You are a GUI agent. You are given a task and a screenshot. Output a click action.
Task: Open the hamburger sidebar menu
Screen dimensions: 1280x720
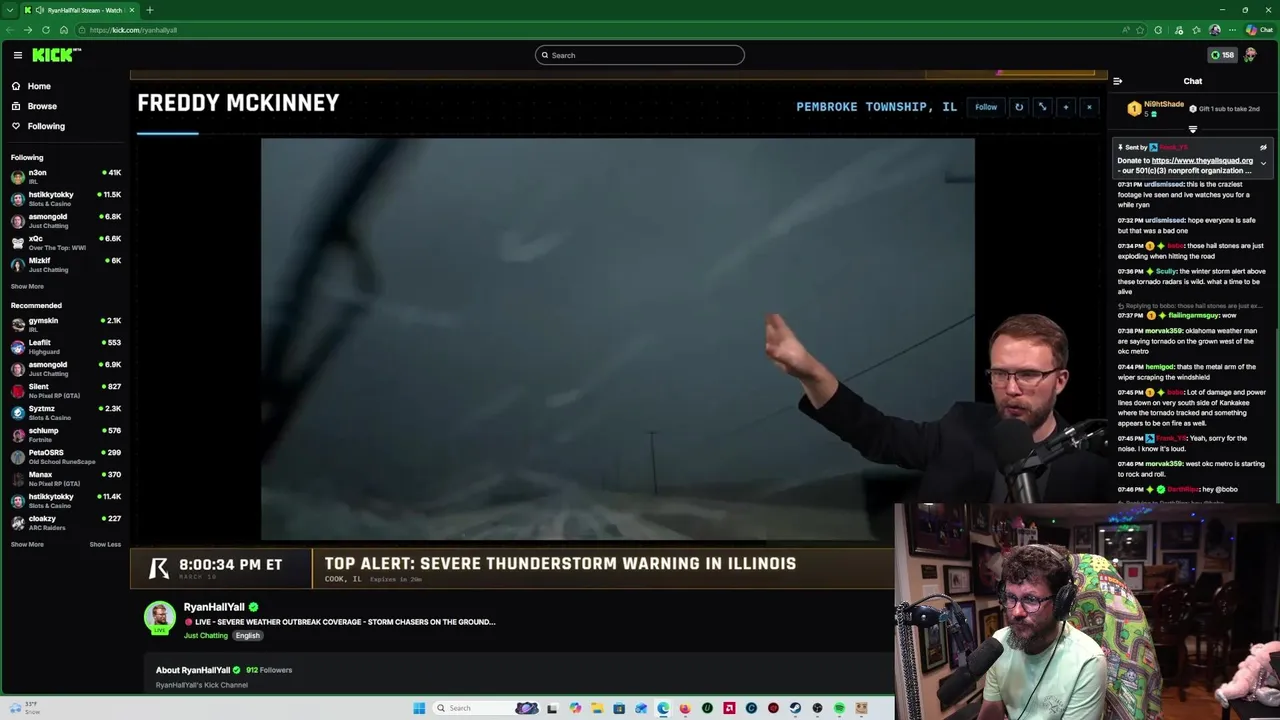(17, 55)
